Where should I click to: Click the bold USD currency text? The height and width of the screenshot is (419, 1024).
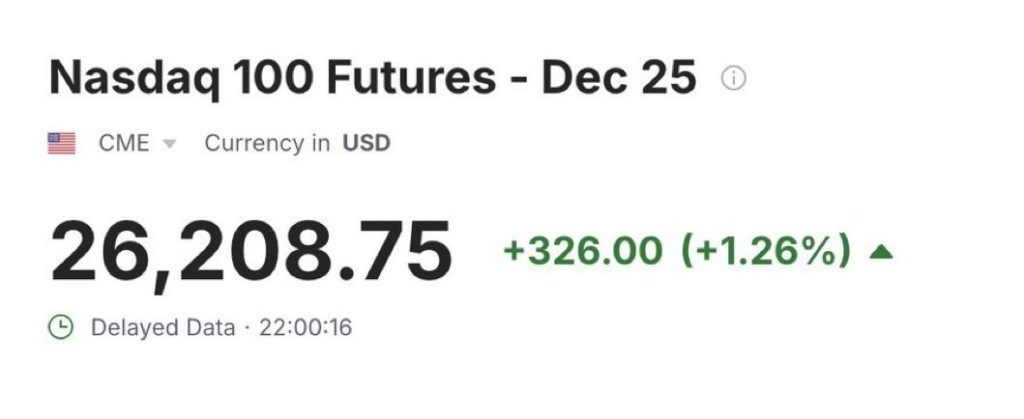(367, 143)
